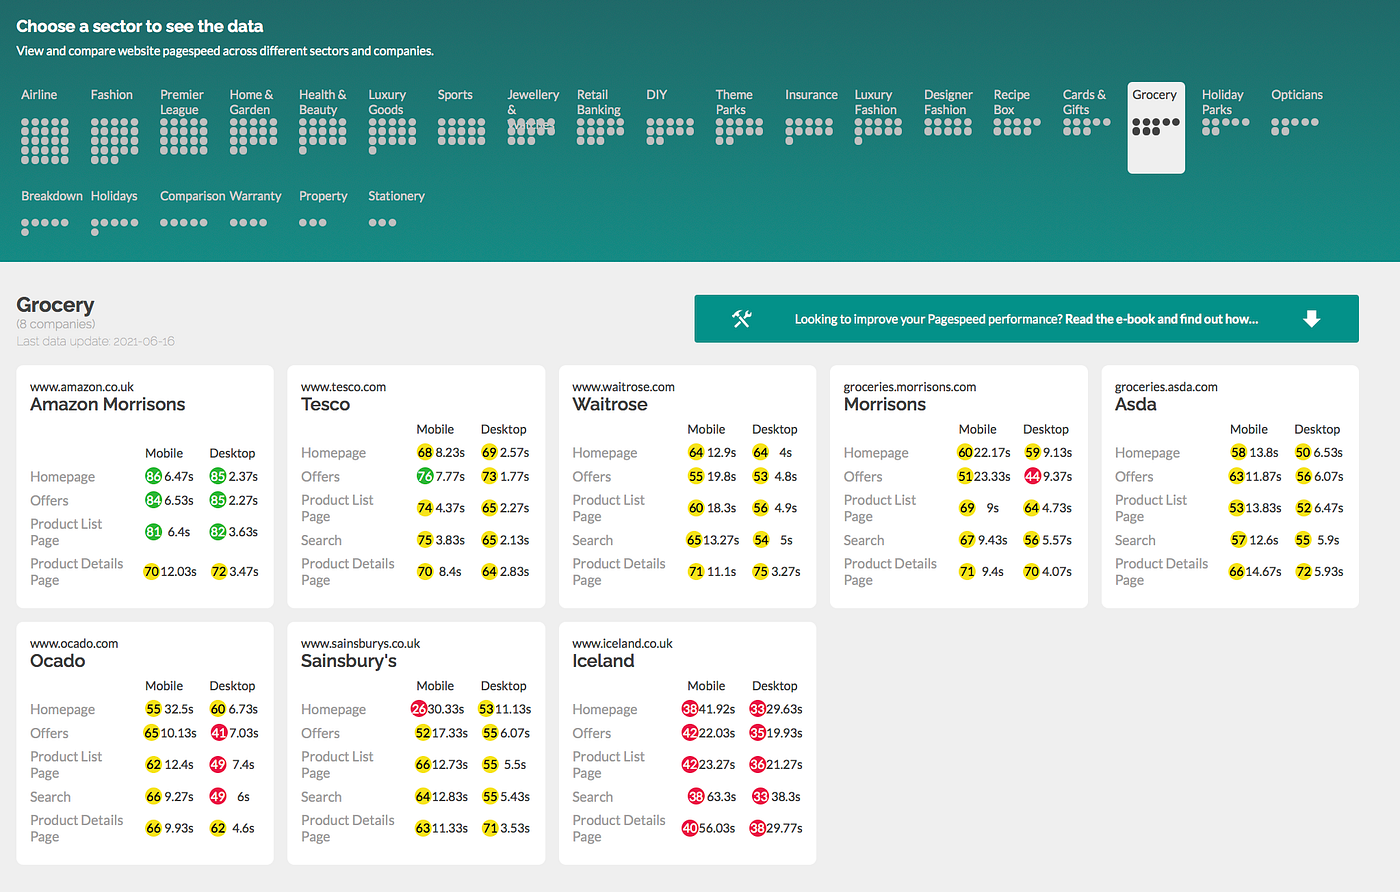This screenshot has height=892, width=1400.
Task: Click Ocado Homepage mobile time 32.5s
Action: point(179,709)
